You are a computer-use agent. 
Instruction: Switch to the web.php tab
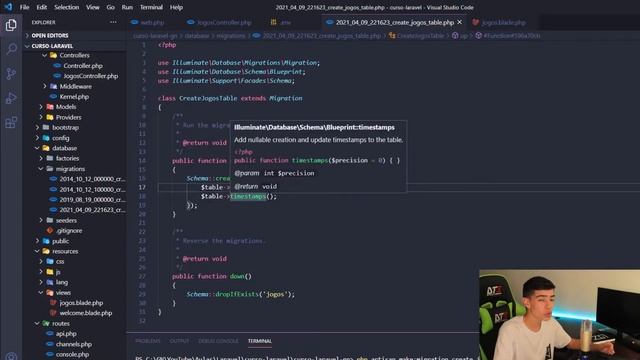pos(152,22)
